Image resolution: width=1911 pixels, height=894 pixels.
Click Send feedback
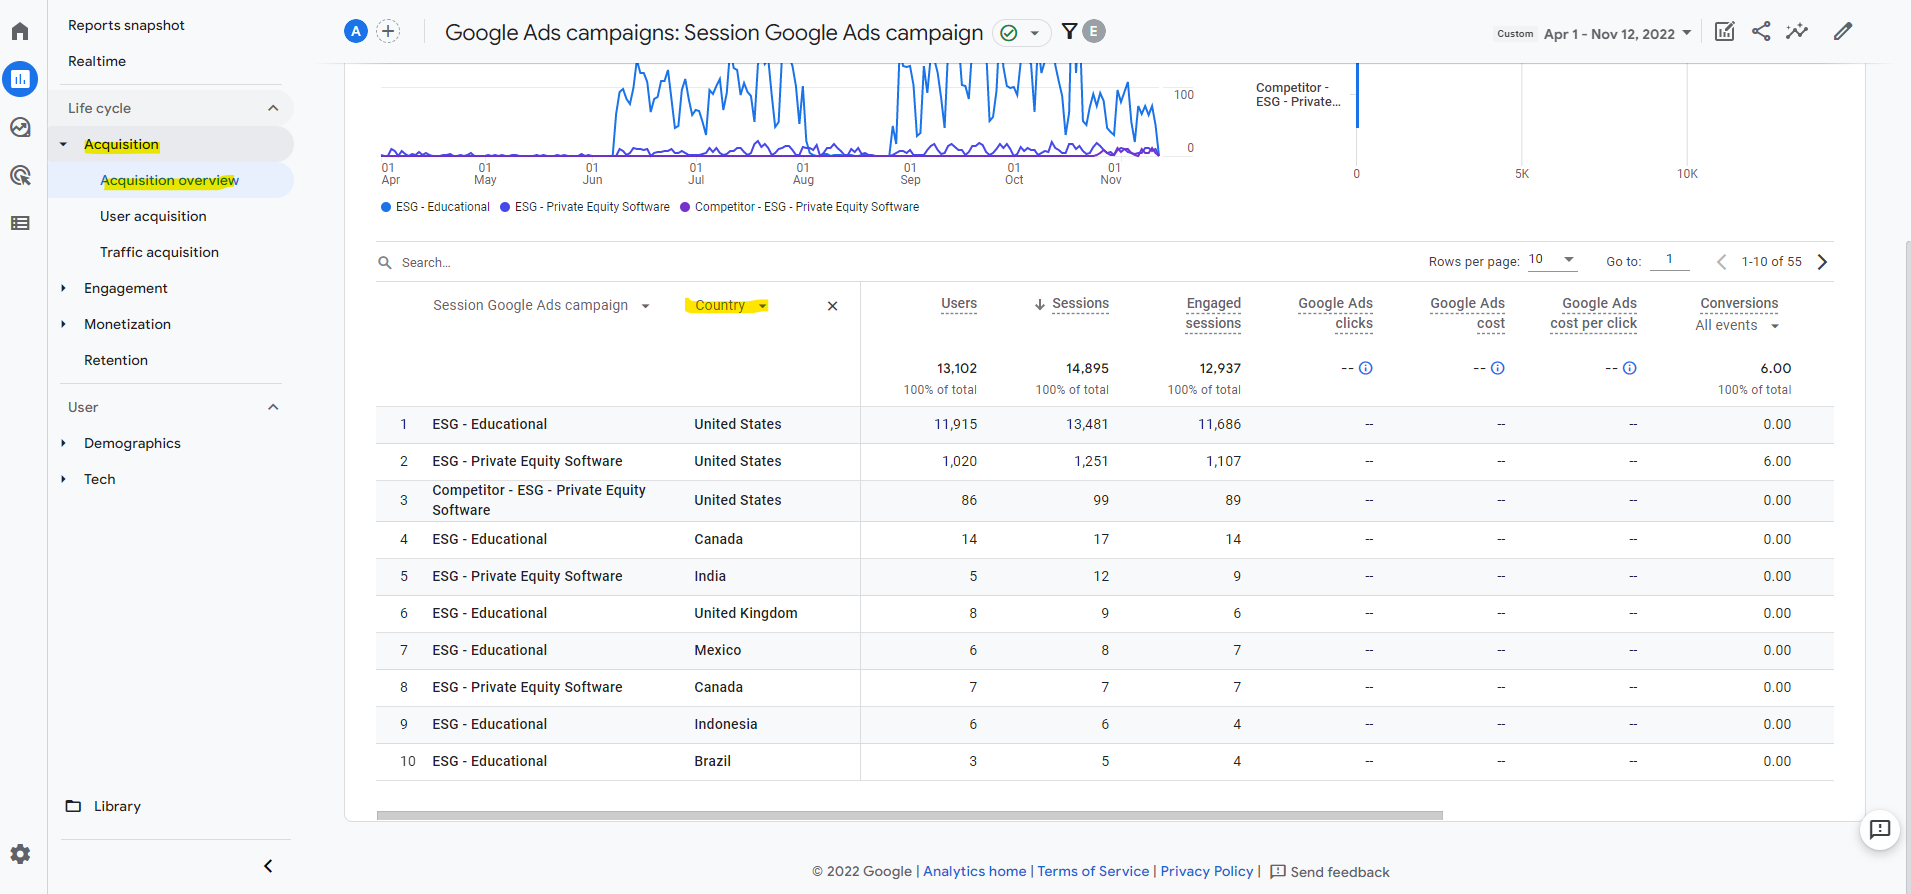[1330, 872]
